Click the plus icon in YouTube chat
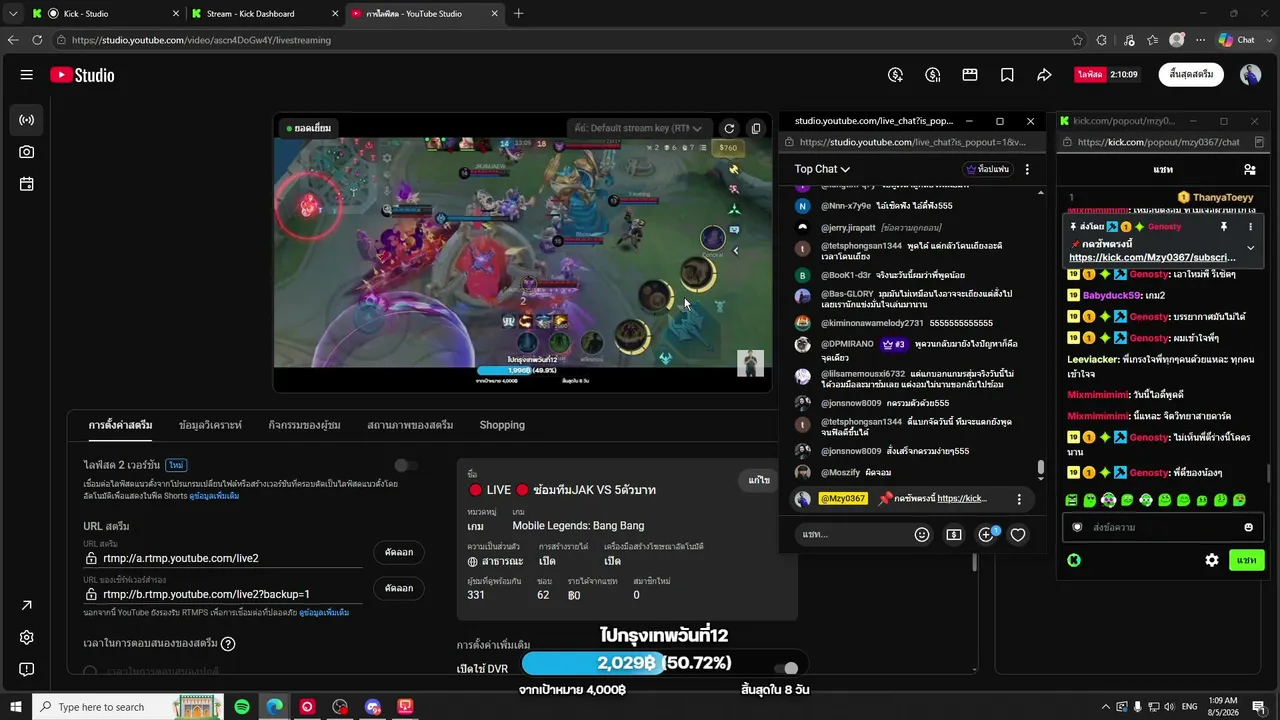Screen dimensions: 1280x720 click(x=986, y=535)
